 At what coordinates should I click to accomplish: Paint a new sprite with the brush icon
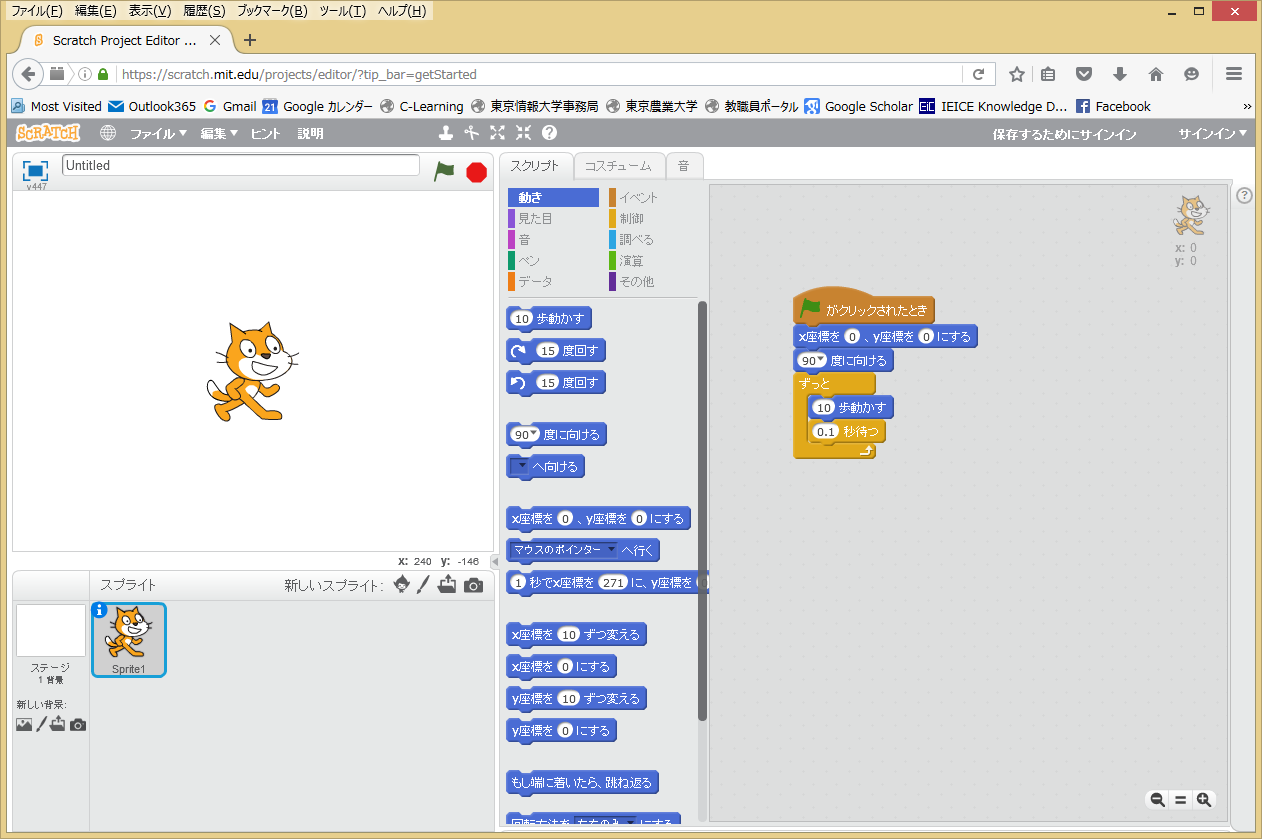point(423,584)
